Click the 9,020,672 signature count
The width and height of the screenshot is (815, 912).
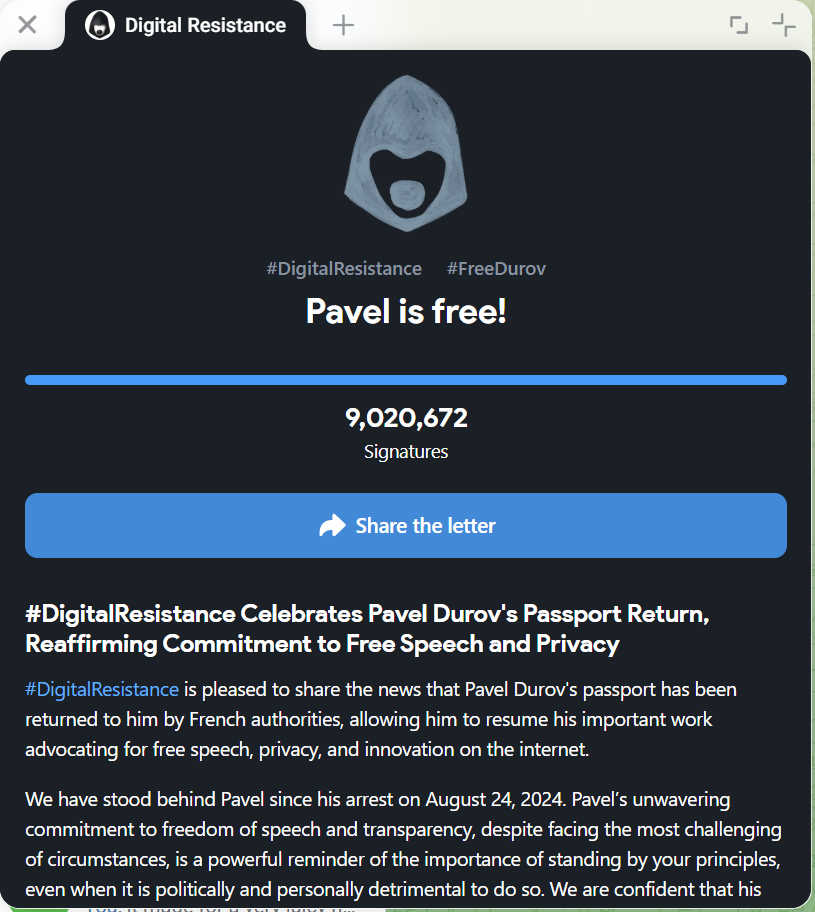click(x=406, y=418)
